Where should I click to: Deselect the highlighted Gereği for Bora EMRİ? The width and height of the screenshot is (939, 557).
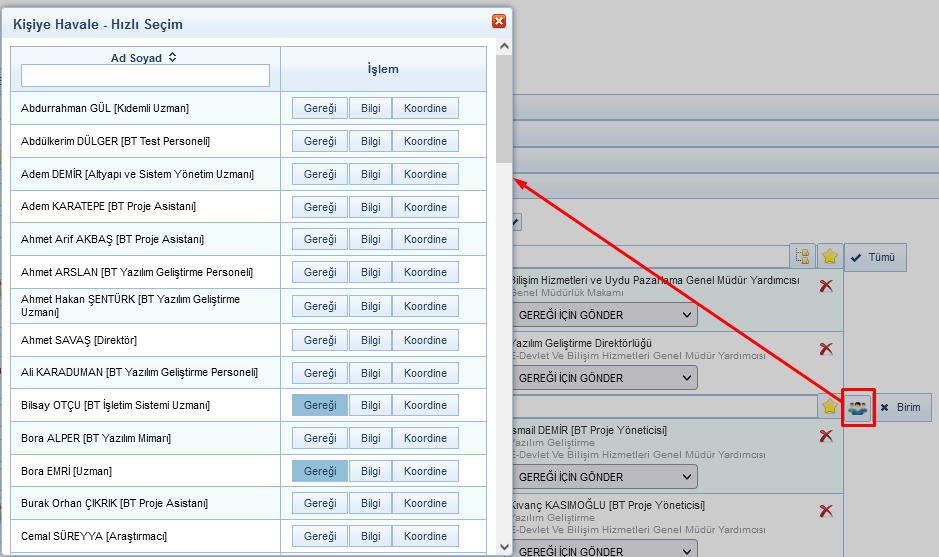(x=320, y=471)
